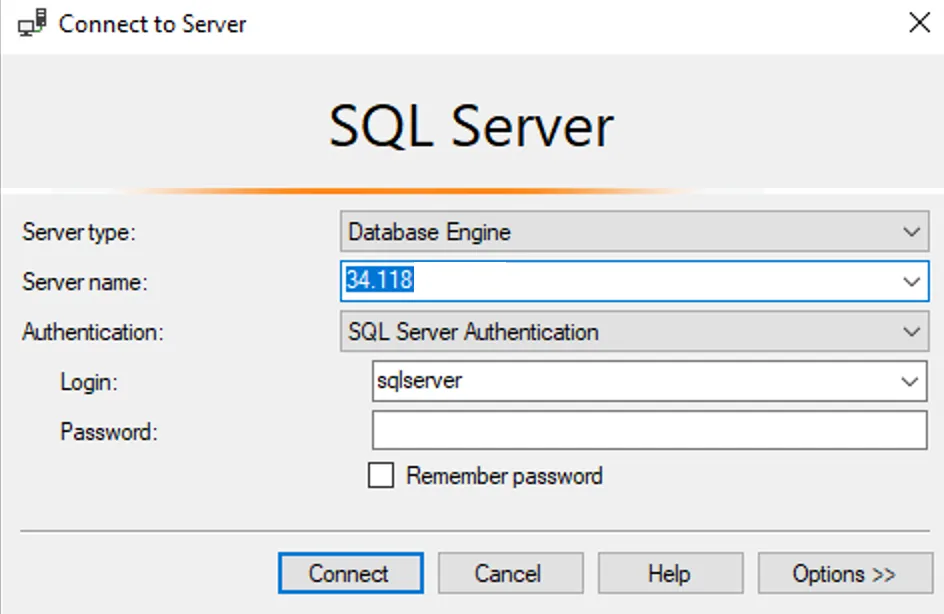Click the 'Password:' label
Image resolution: width=944 pixels, height=614 pixels.
click(109, 432)
